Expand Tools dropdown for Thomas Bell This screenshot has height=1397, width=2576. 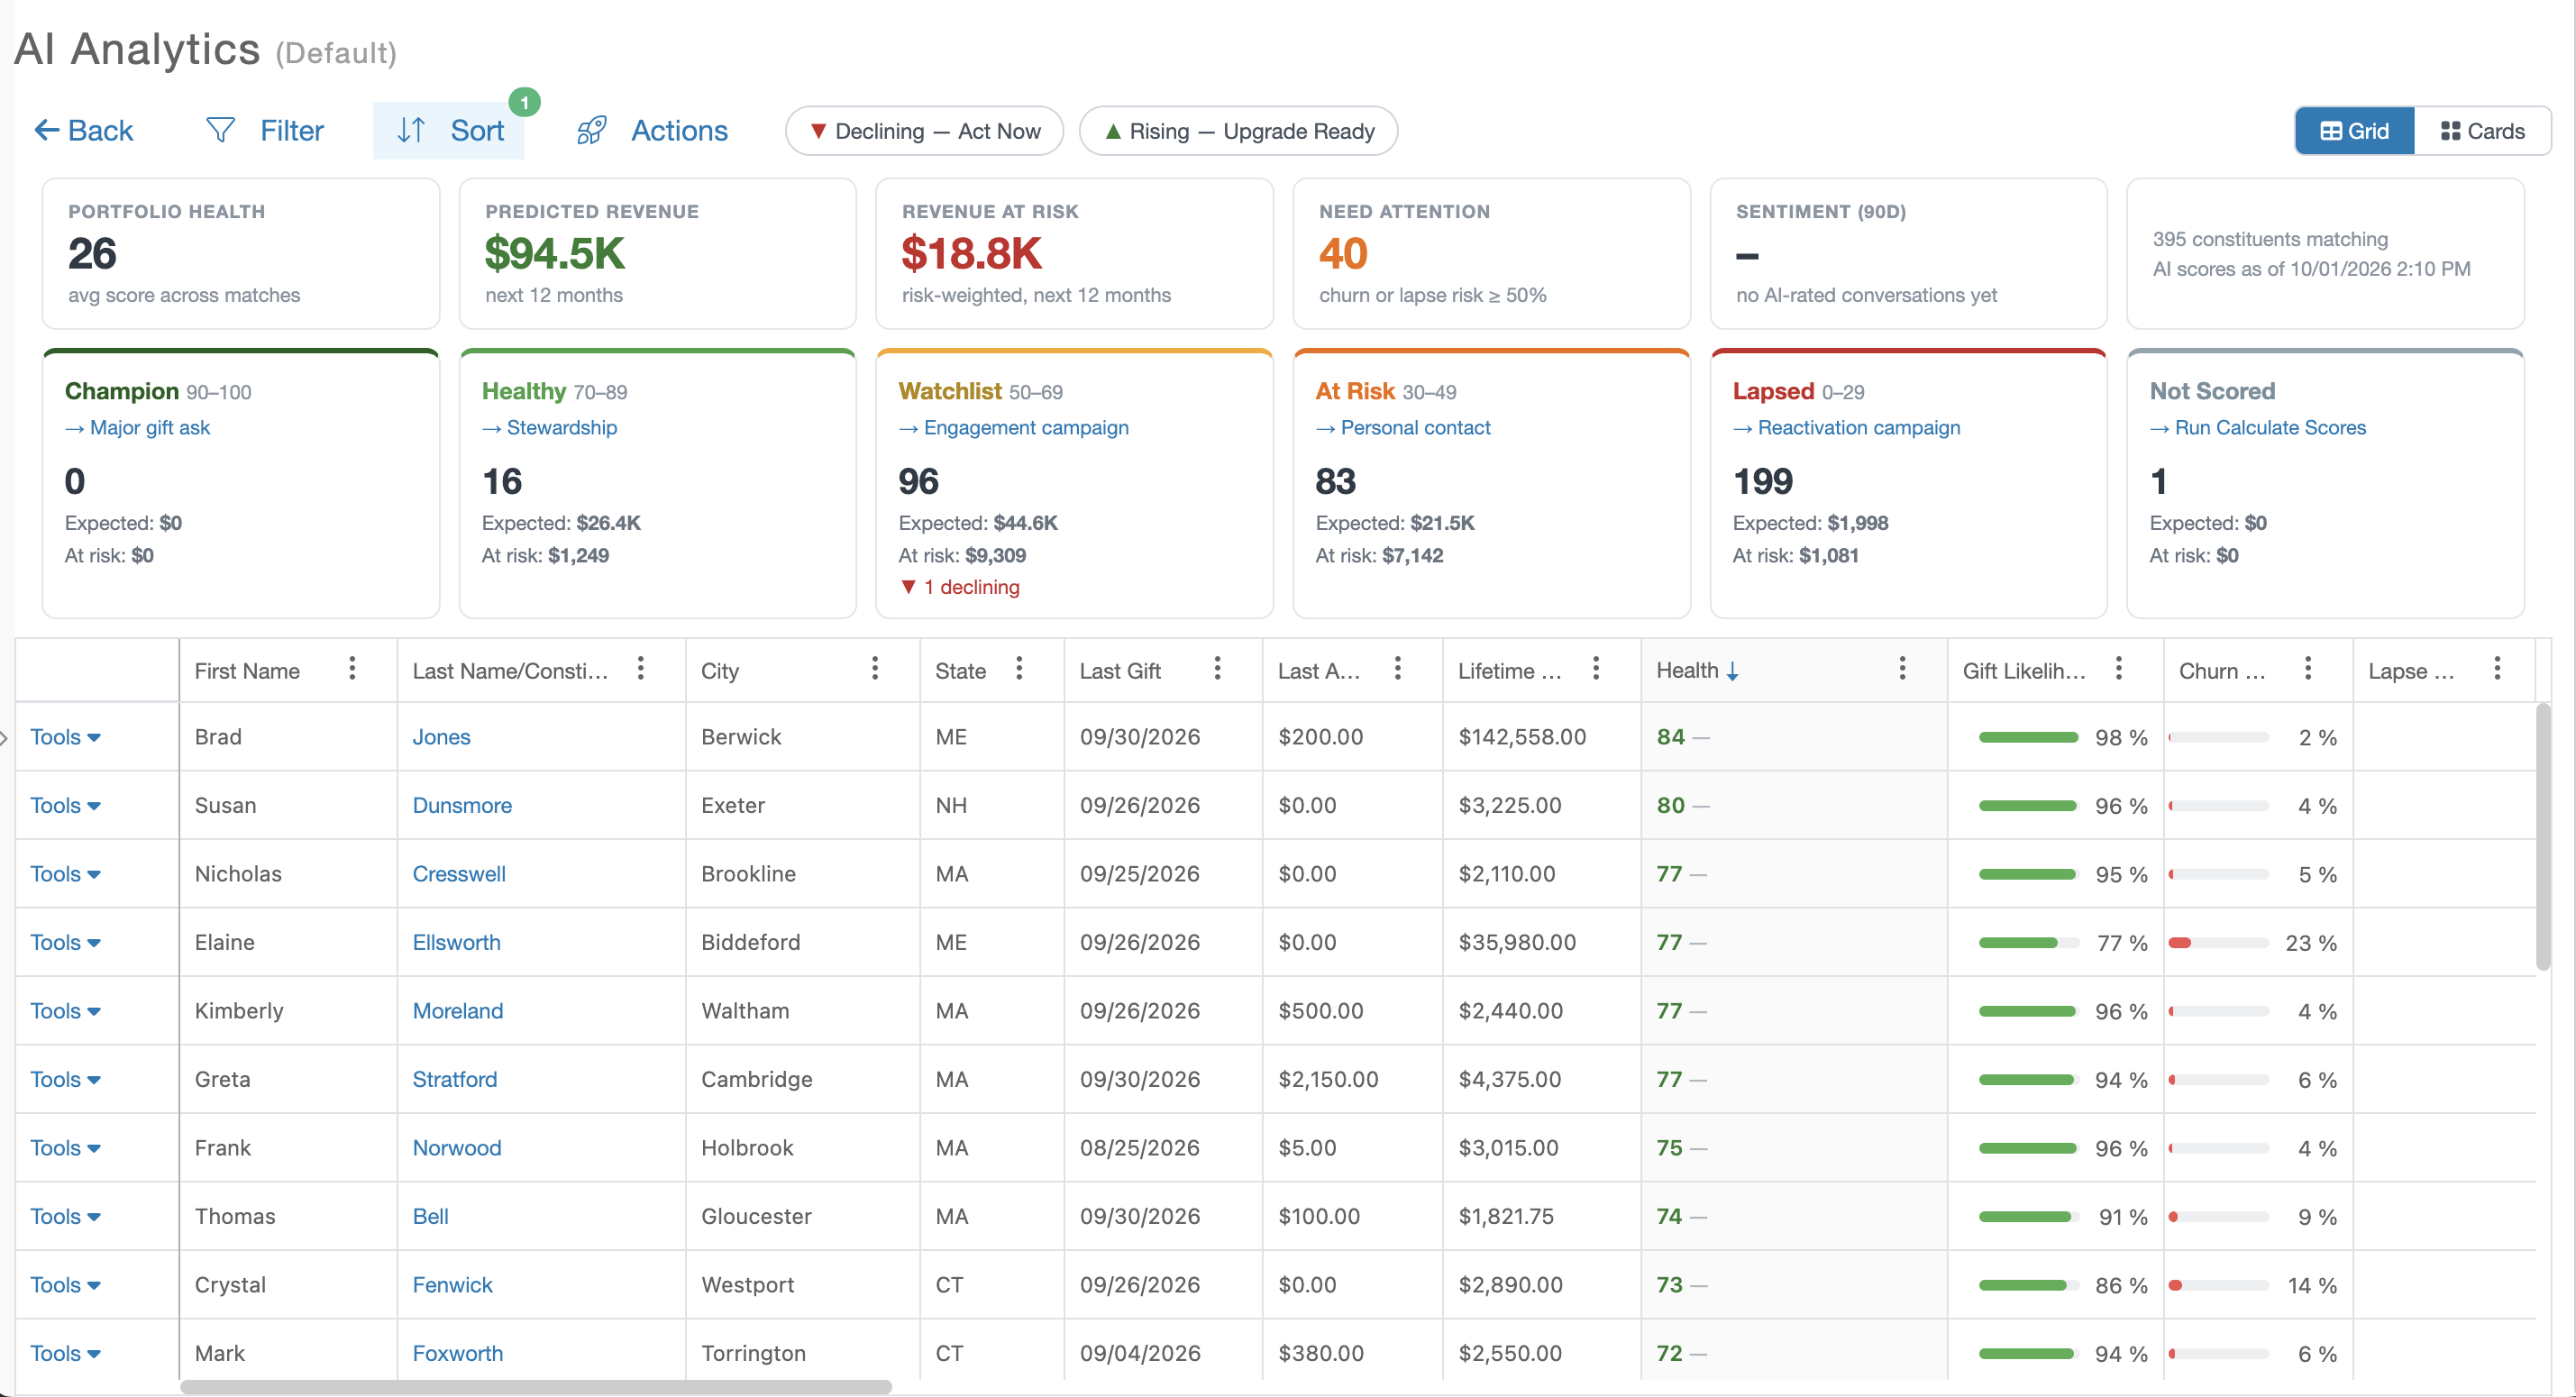(x=65, y=1216)
